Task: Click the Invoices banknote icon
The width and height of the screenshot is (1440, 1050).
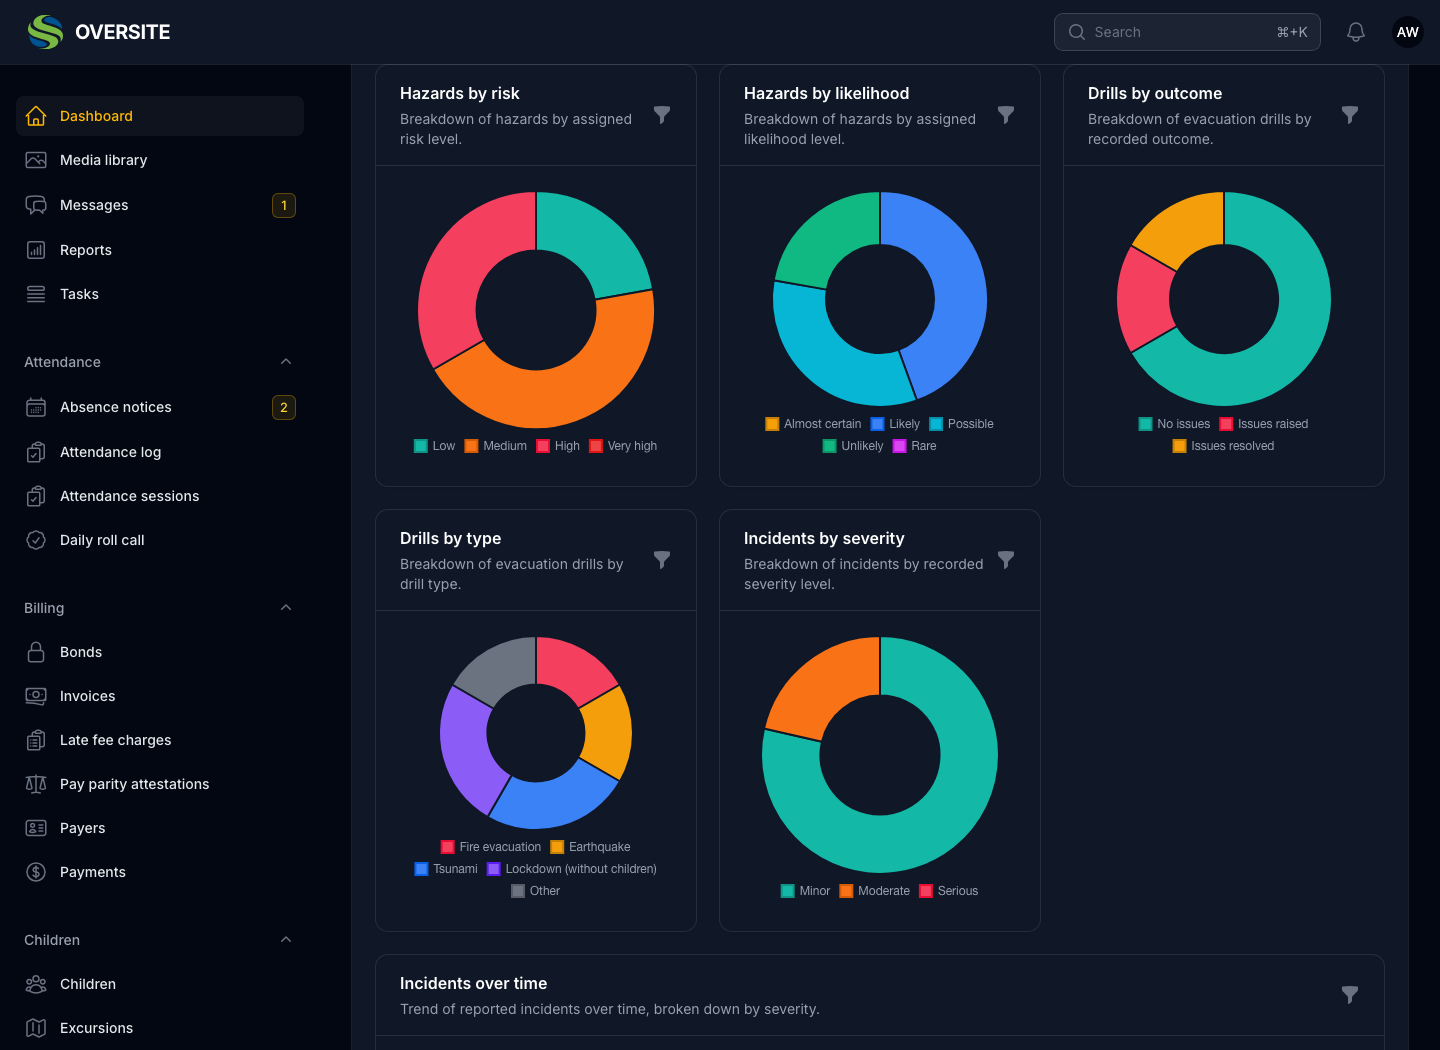Action: pos(36,696)
